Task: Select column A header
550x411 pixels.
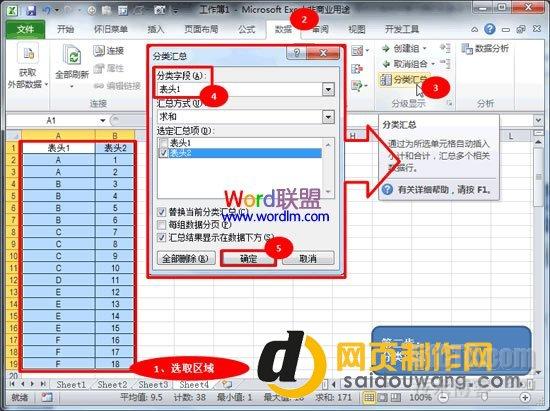Action: click(x=58, y=135)
